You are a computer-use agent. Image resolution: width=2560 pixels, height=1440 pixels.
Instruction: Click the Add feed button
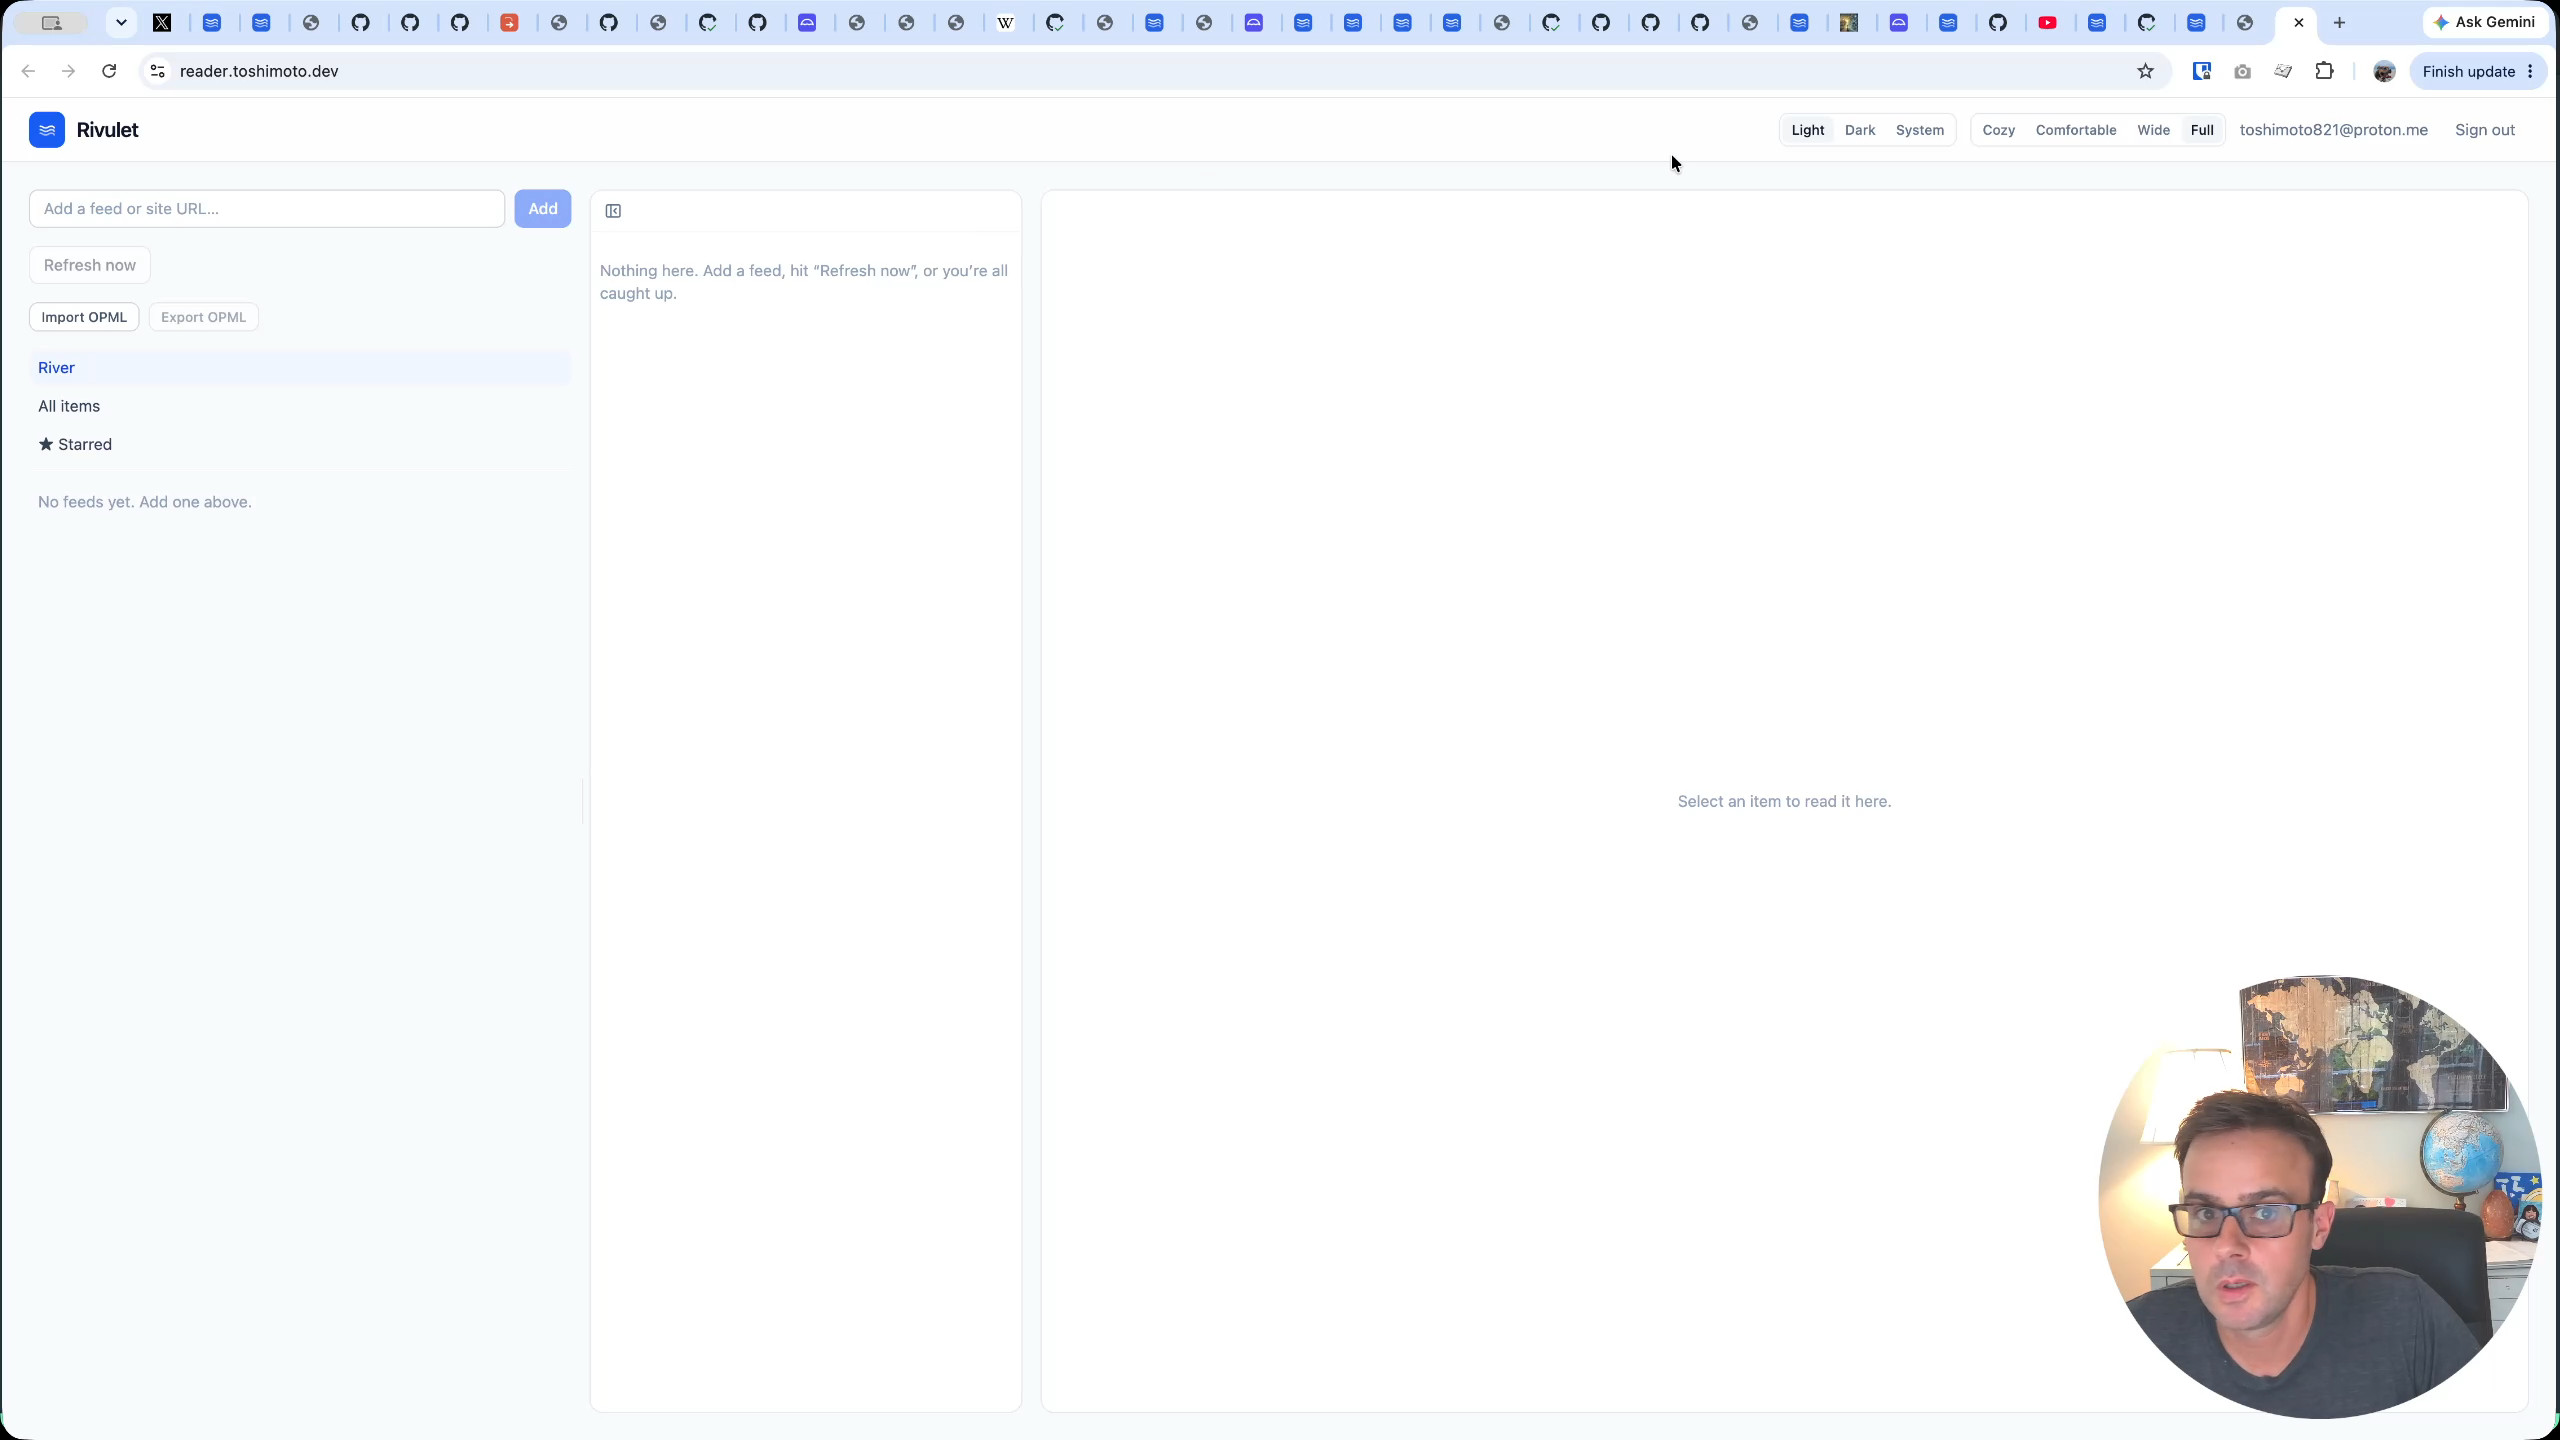click(x=543, y=209)
